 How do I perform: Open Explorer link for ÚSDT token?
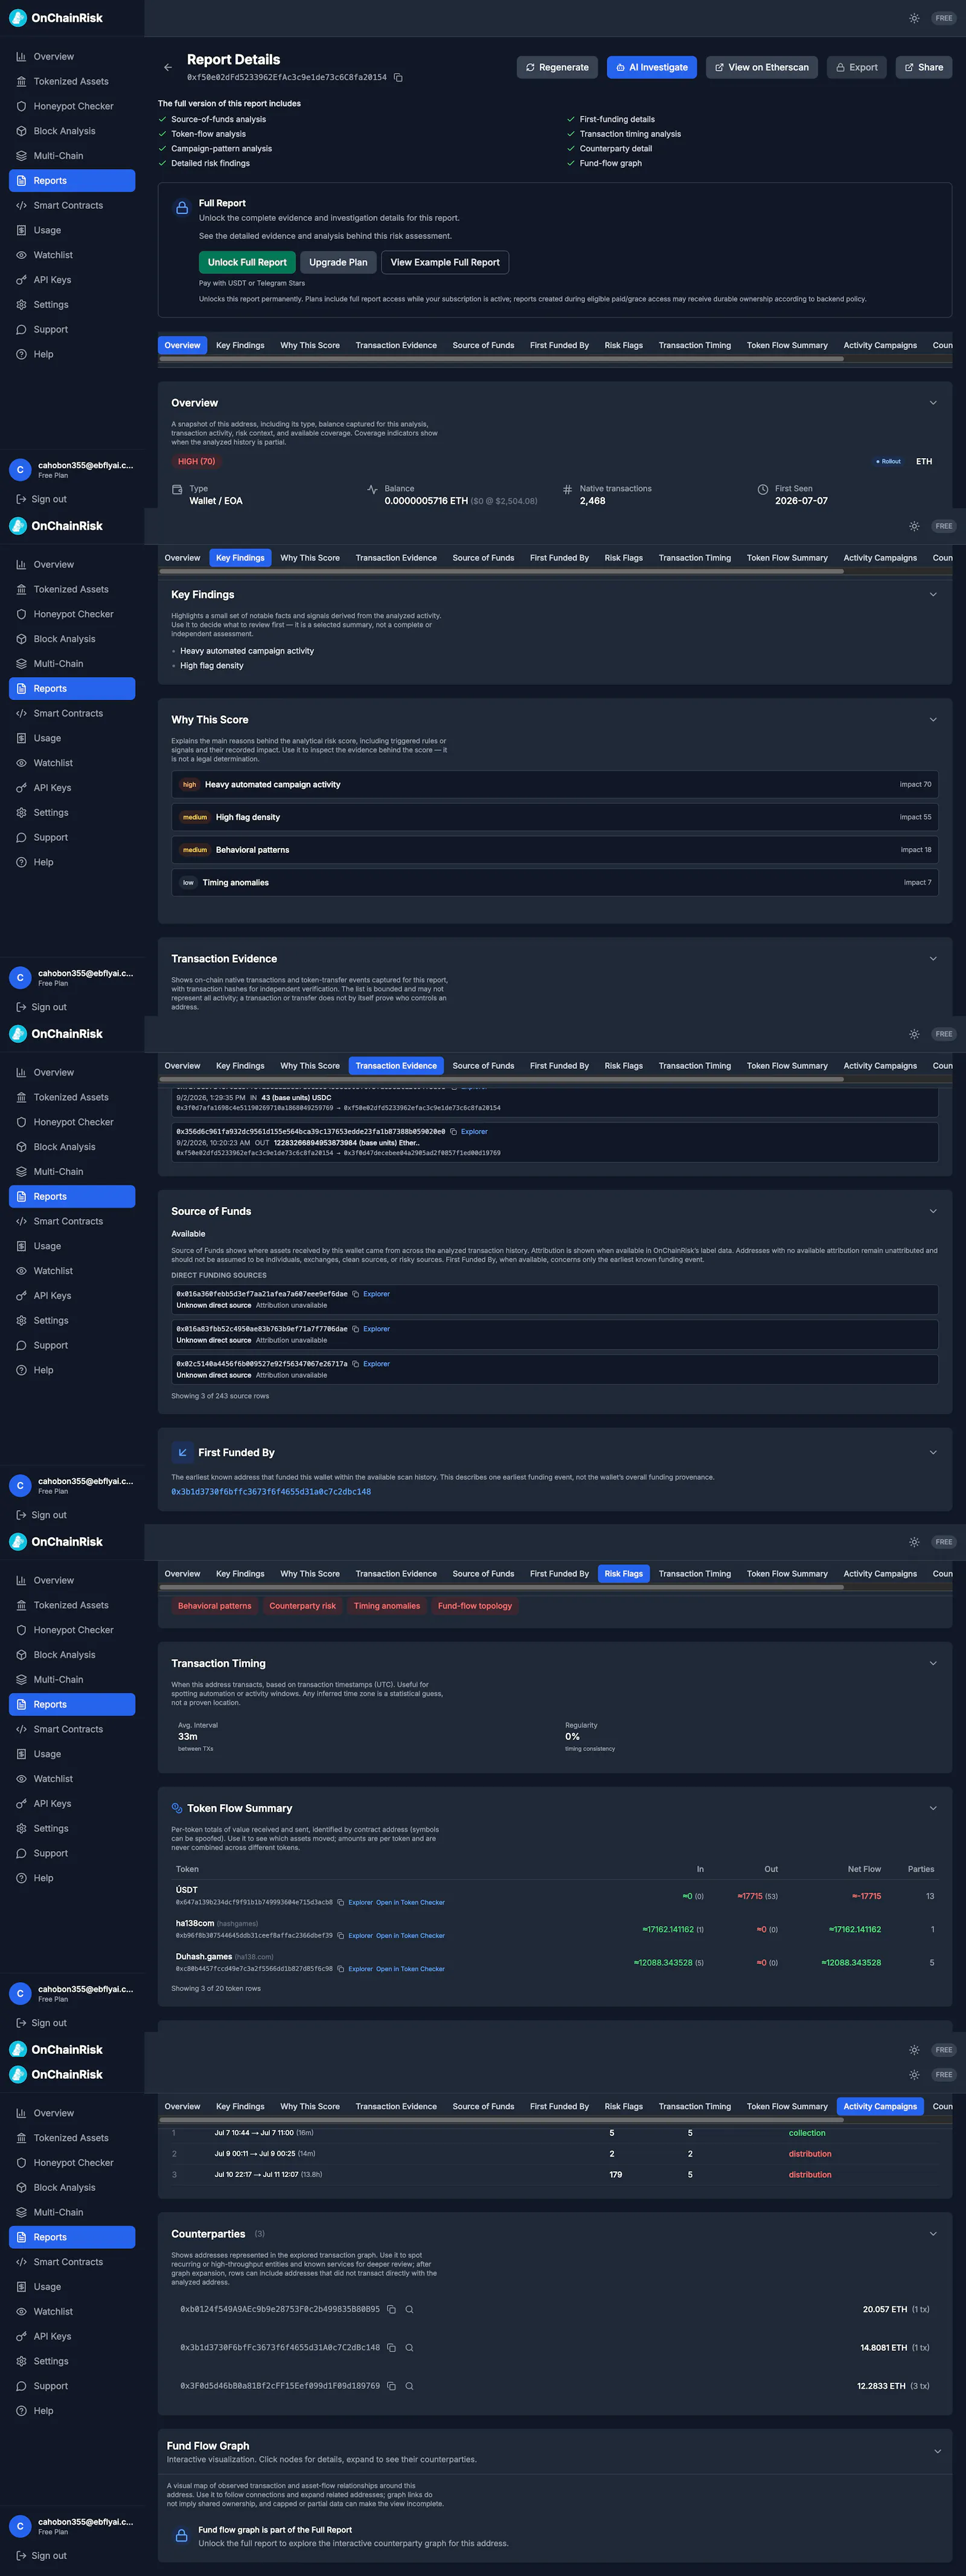coord(360,1902)
